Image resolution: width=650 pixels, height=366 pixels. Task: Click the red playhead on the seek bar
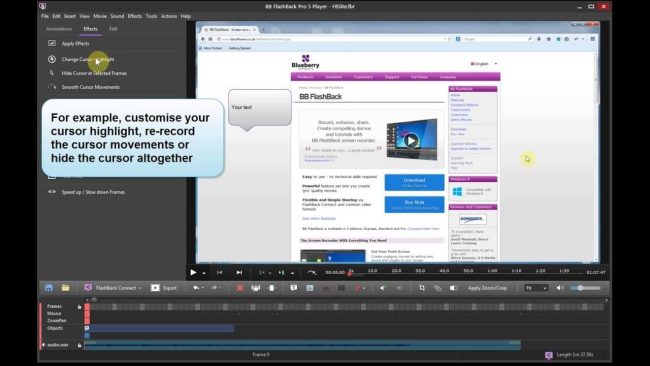pyautogui.click(x=350, y=273)
